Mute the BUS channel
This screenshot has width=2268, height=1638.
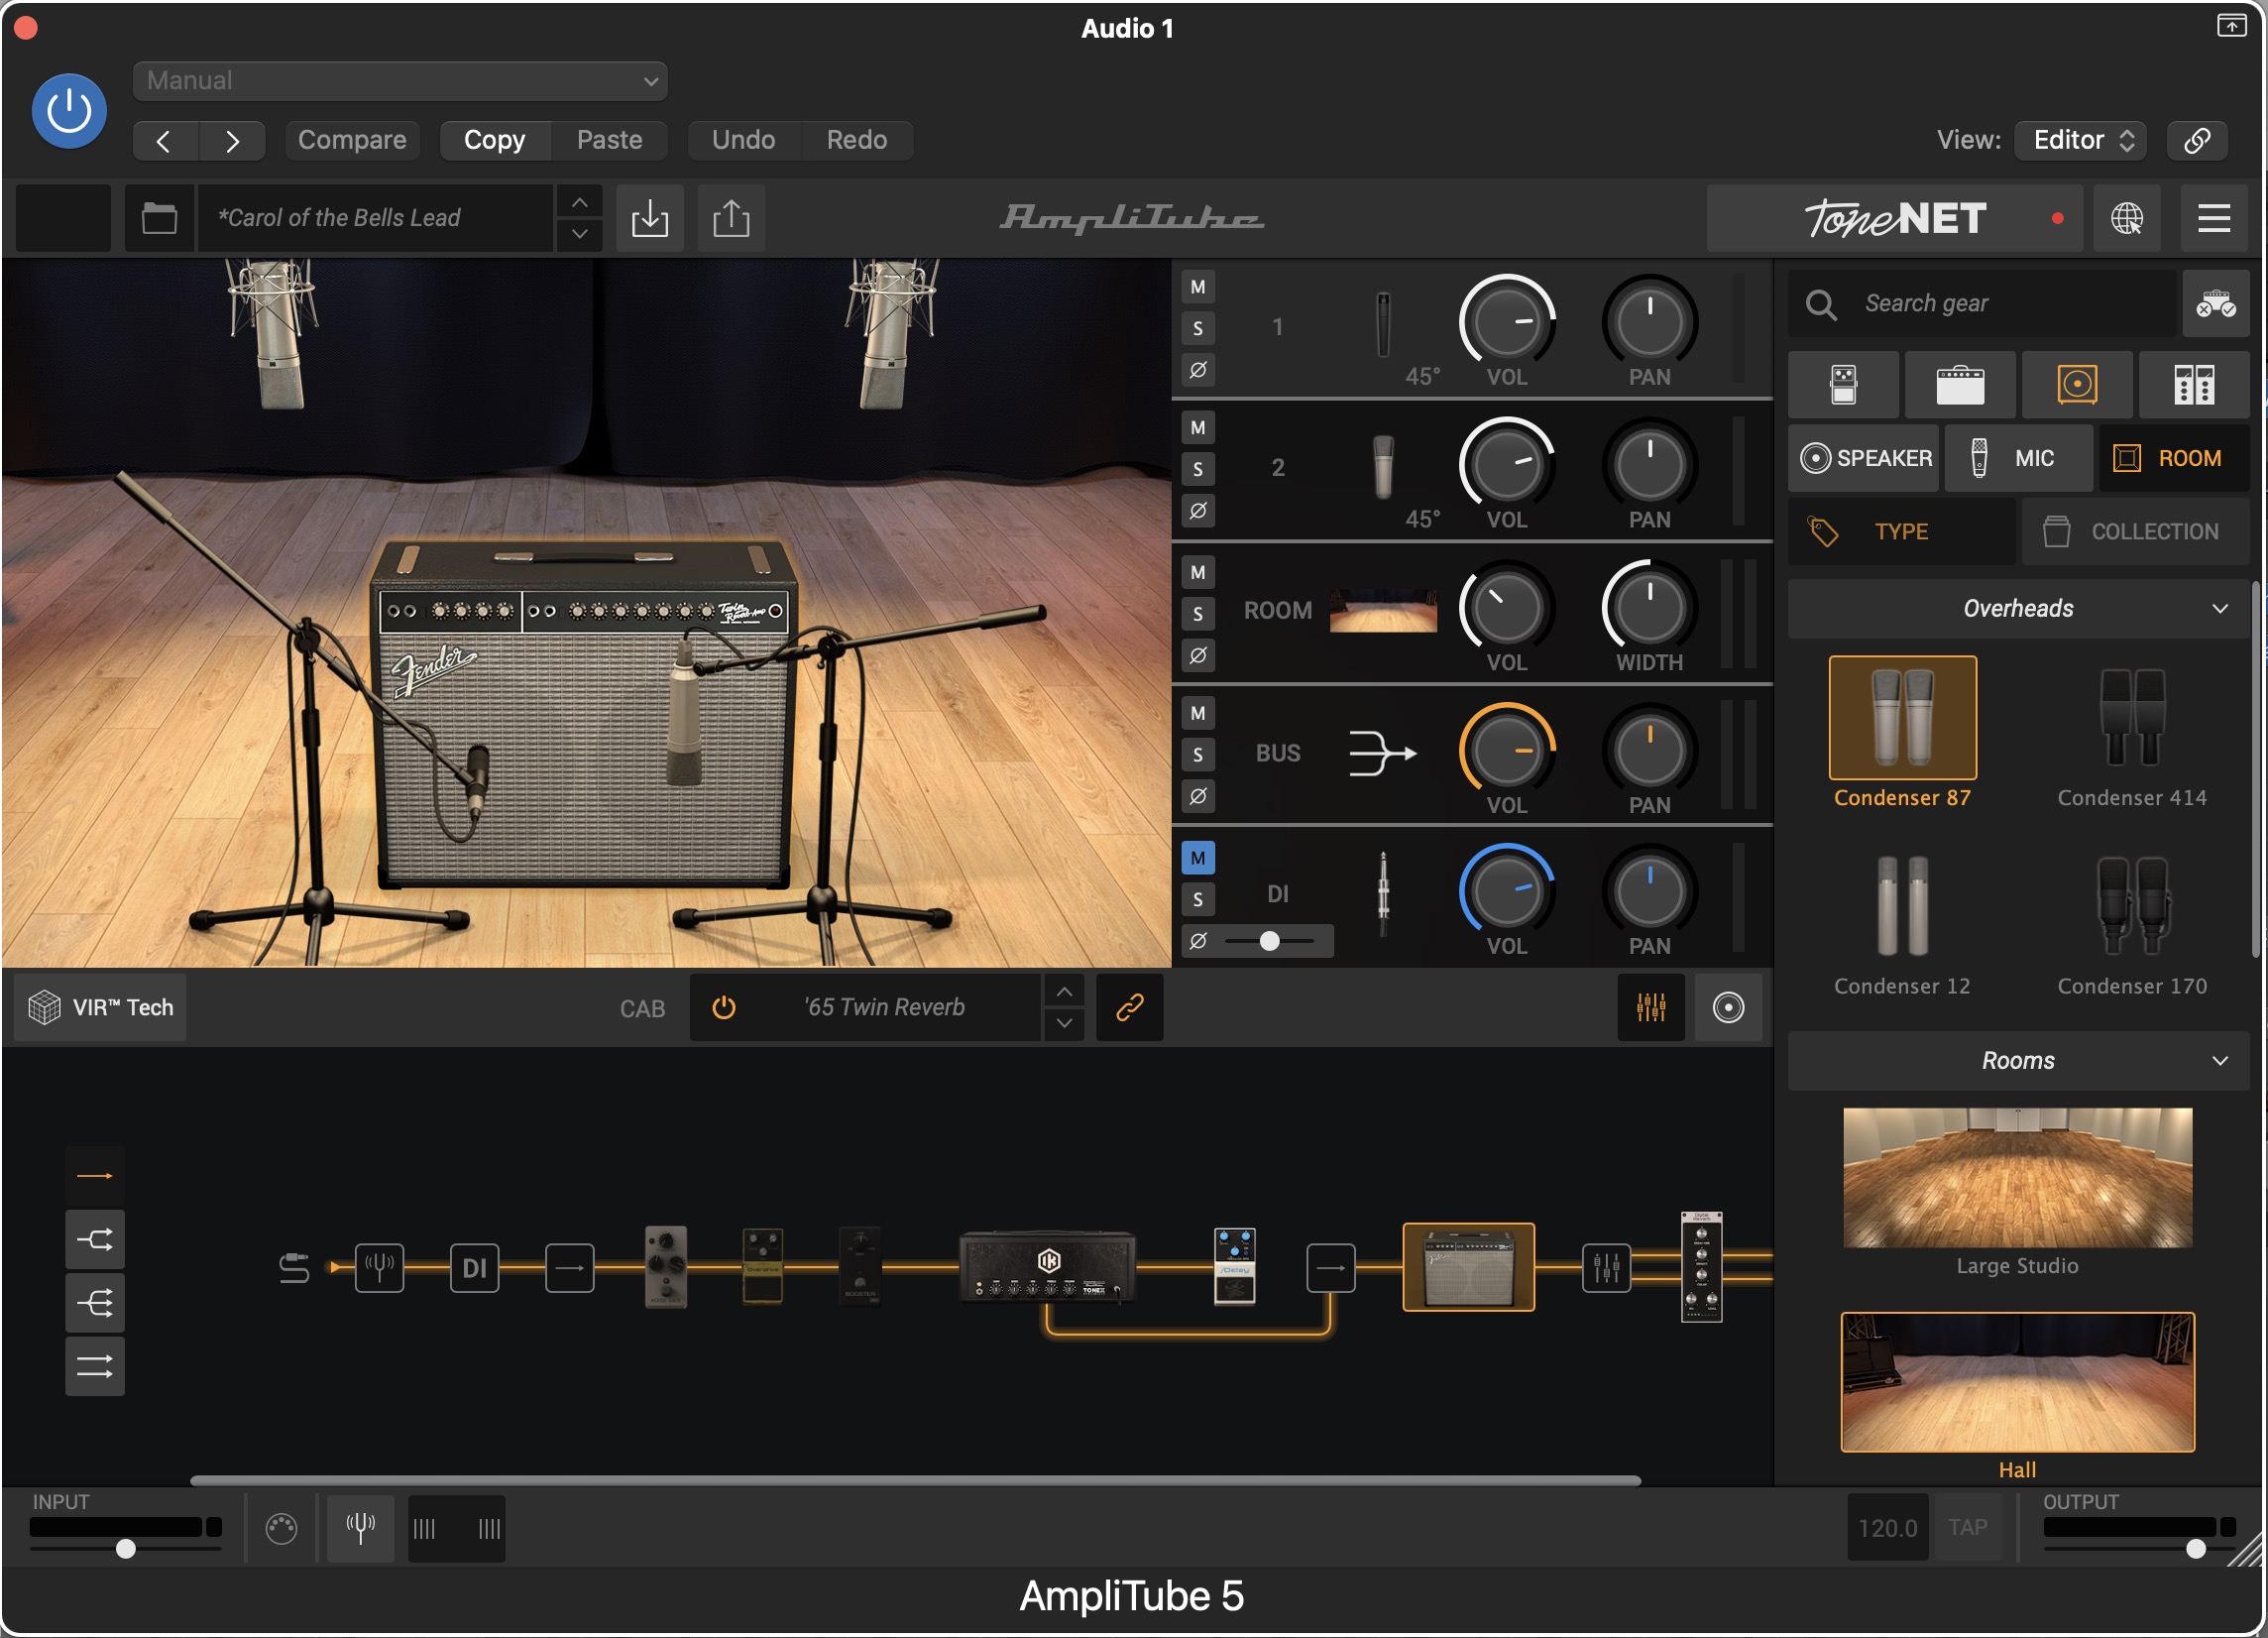[x=1198, y=714]
